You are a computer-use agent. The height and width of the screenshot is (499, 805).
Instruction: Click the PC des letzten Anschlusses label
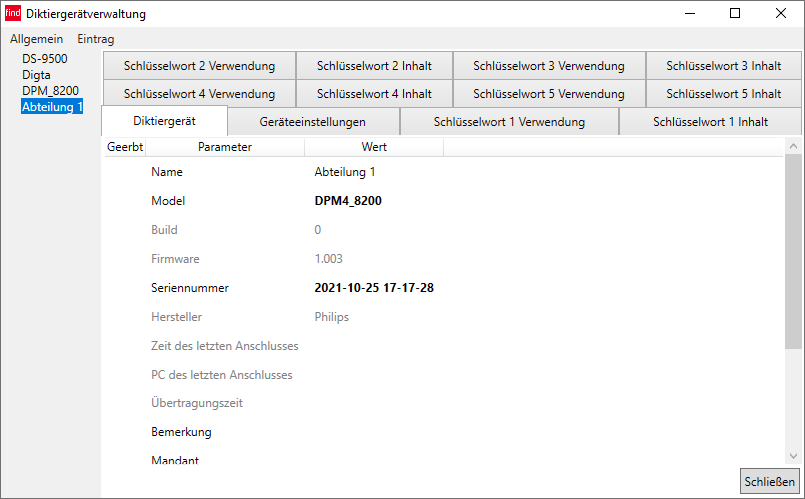coord(222,375)
